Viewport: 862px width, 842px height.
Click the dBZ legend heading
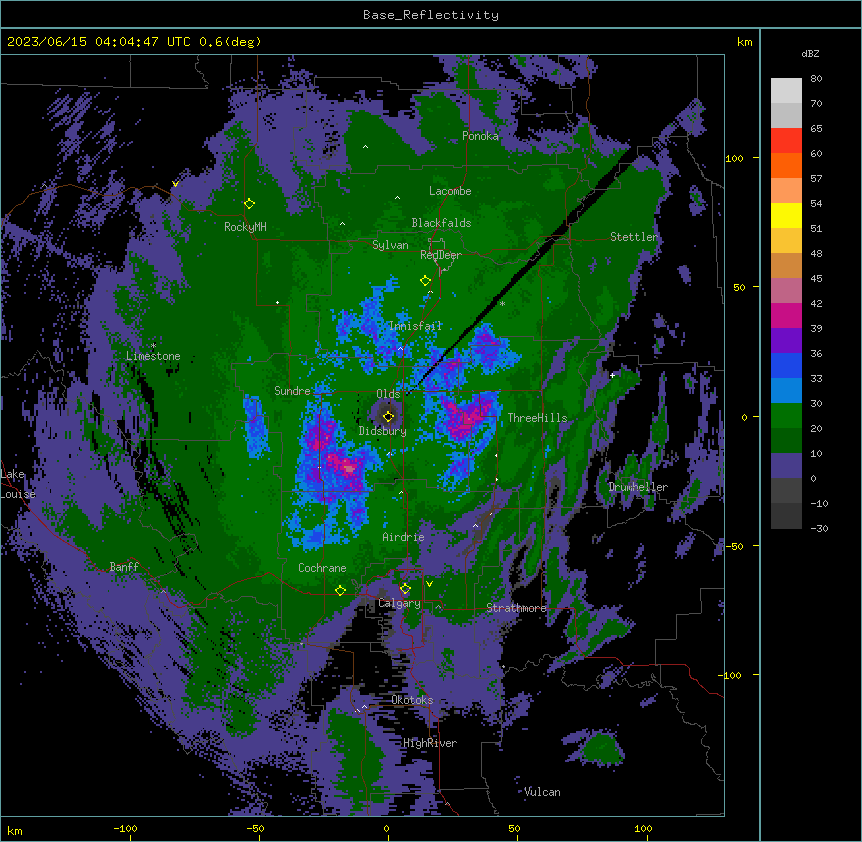click(810, 54)
